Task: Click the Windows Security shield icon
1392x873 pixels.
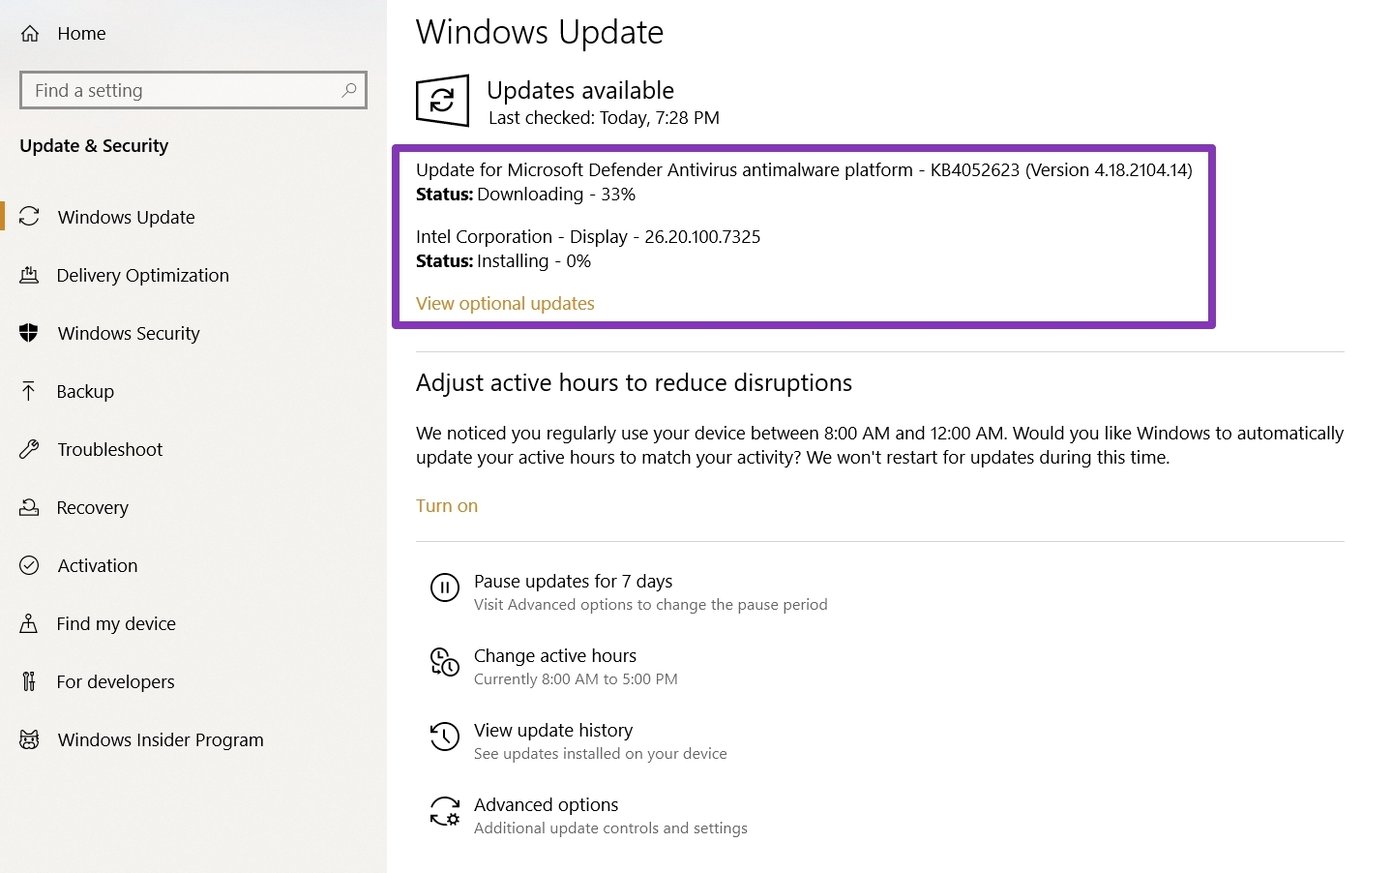Action: (x=29, y=333)
